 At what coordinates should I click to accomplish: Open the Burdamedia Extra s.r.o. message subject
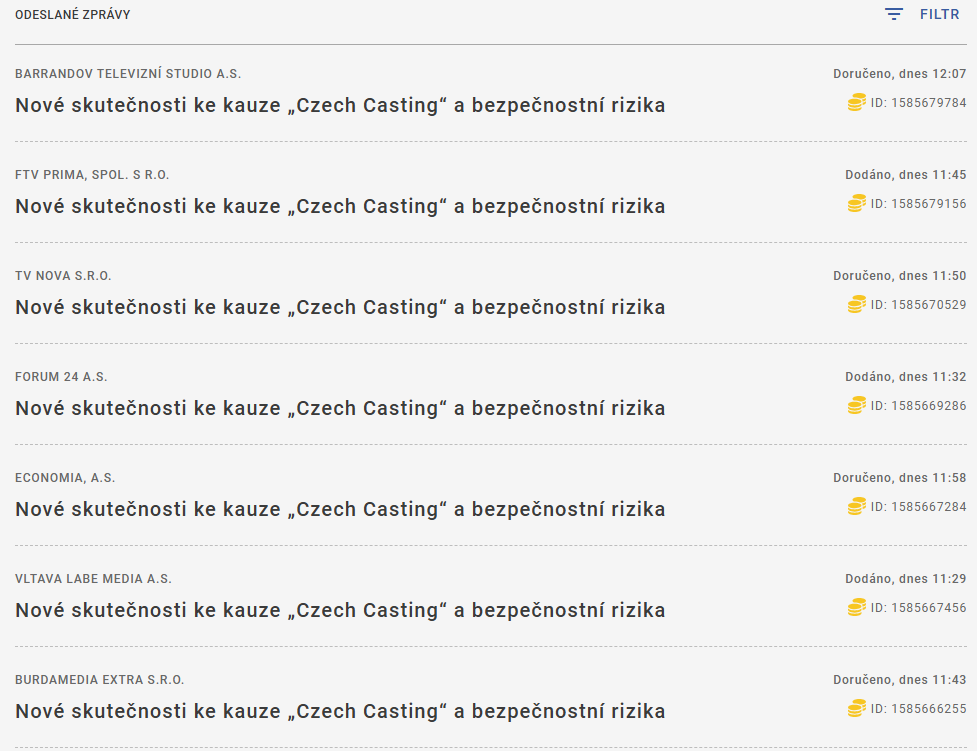(x=340, y=712)
